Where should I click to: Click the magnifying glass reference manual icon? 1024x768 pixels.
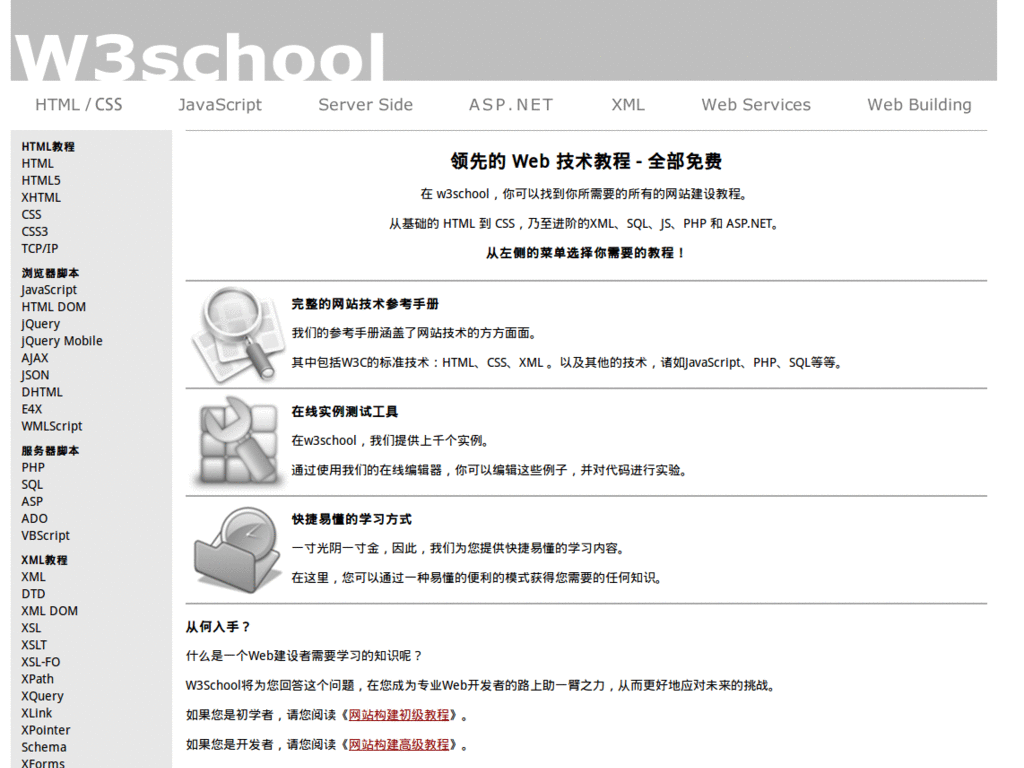(238, 334)
